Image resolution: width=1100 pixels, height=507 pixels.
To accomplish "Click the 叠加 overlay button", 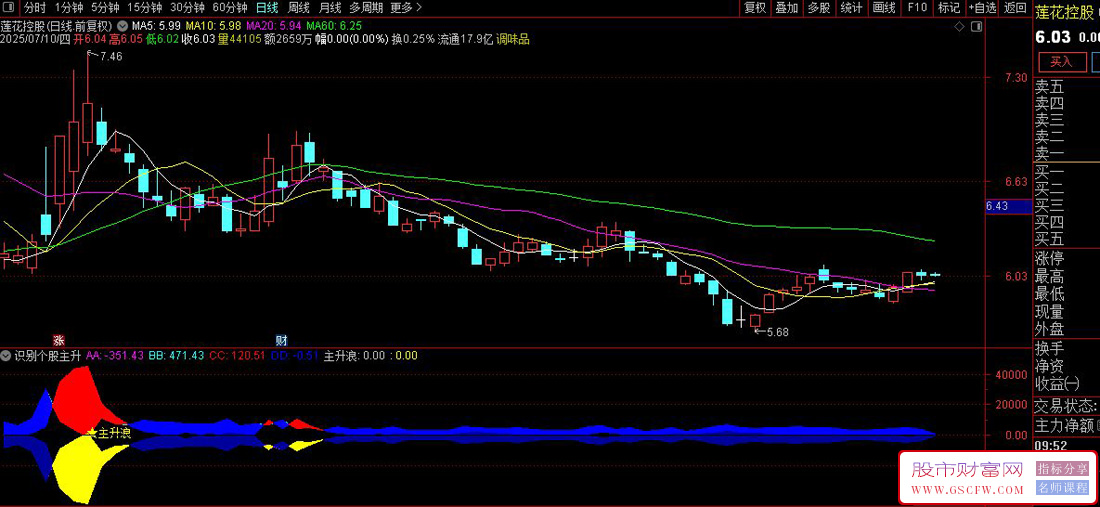I will (786, 8).
